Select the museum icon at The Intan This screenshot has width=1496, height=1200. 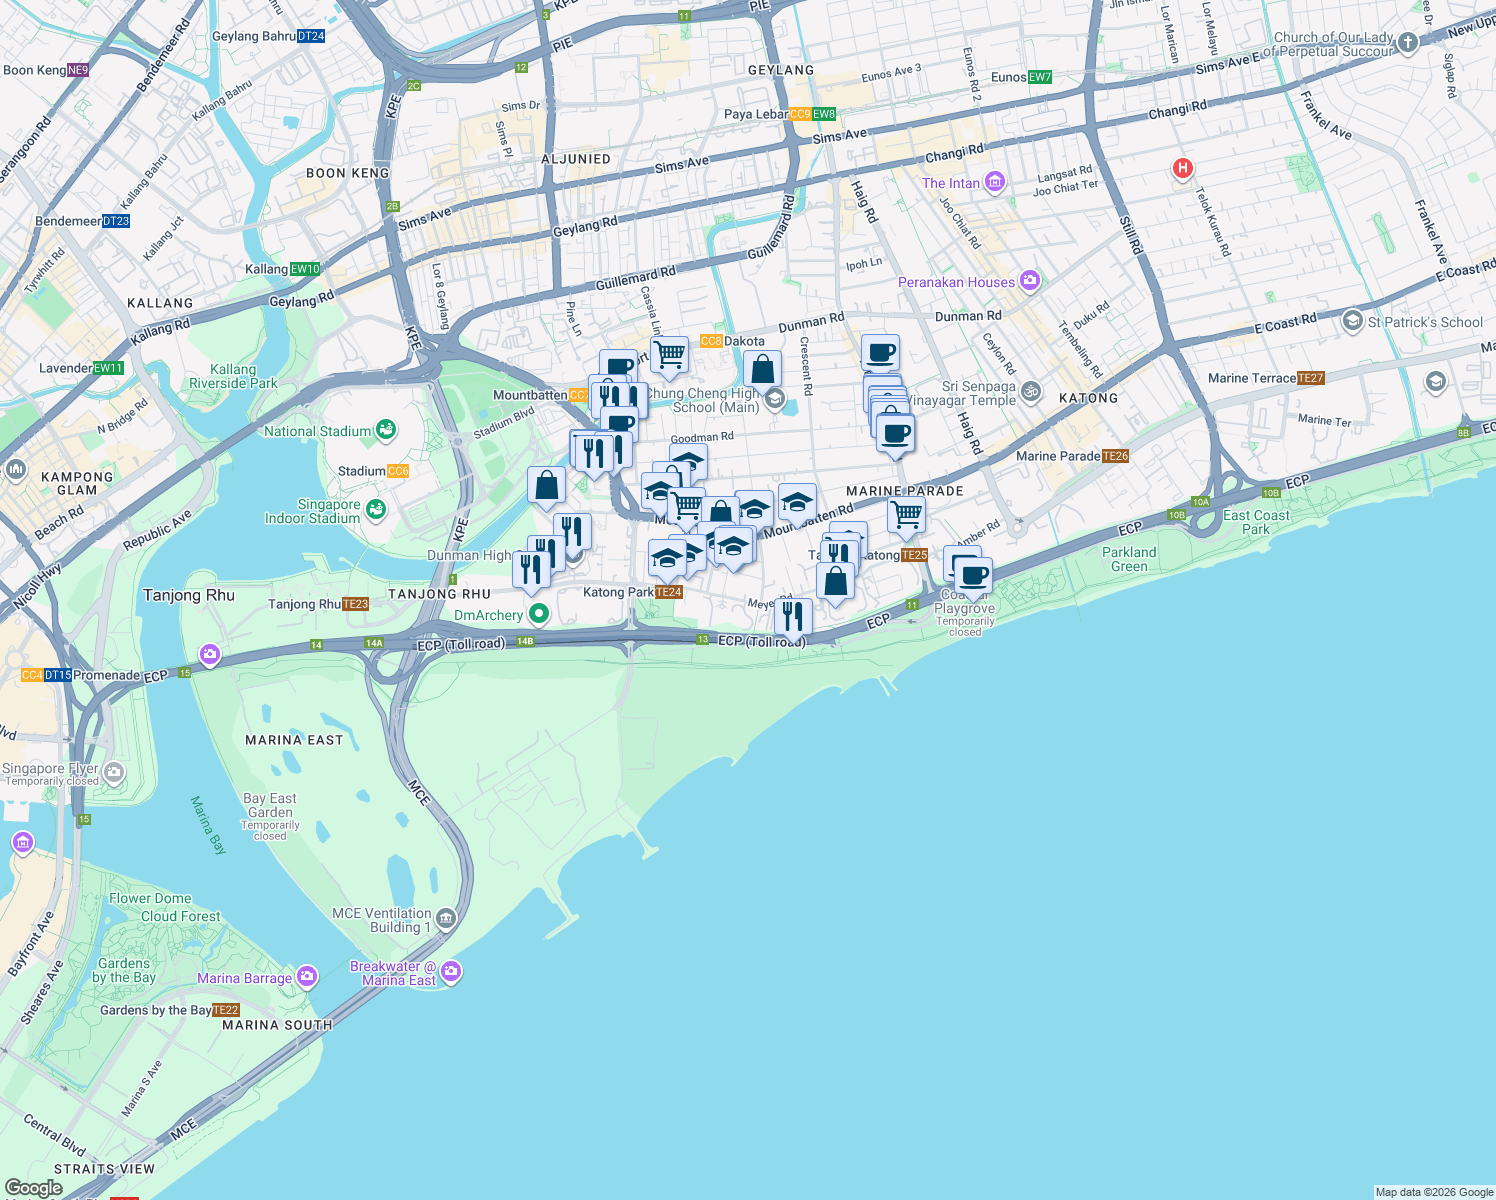(994, 181)
